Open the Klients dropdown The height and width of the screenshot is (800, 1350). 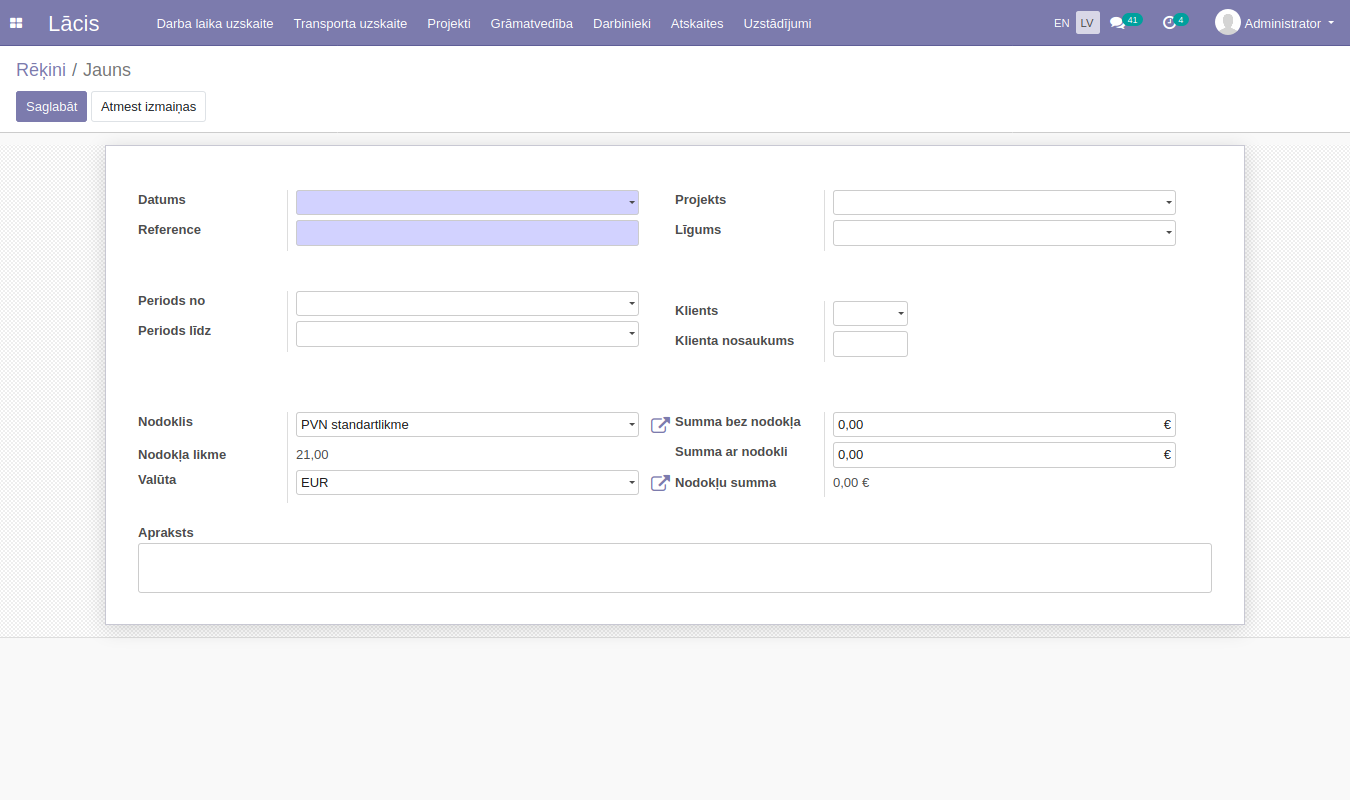coord(900,314)
